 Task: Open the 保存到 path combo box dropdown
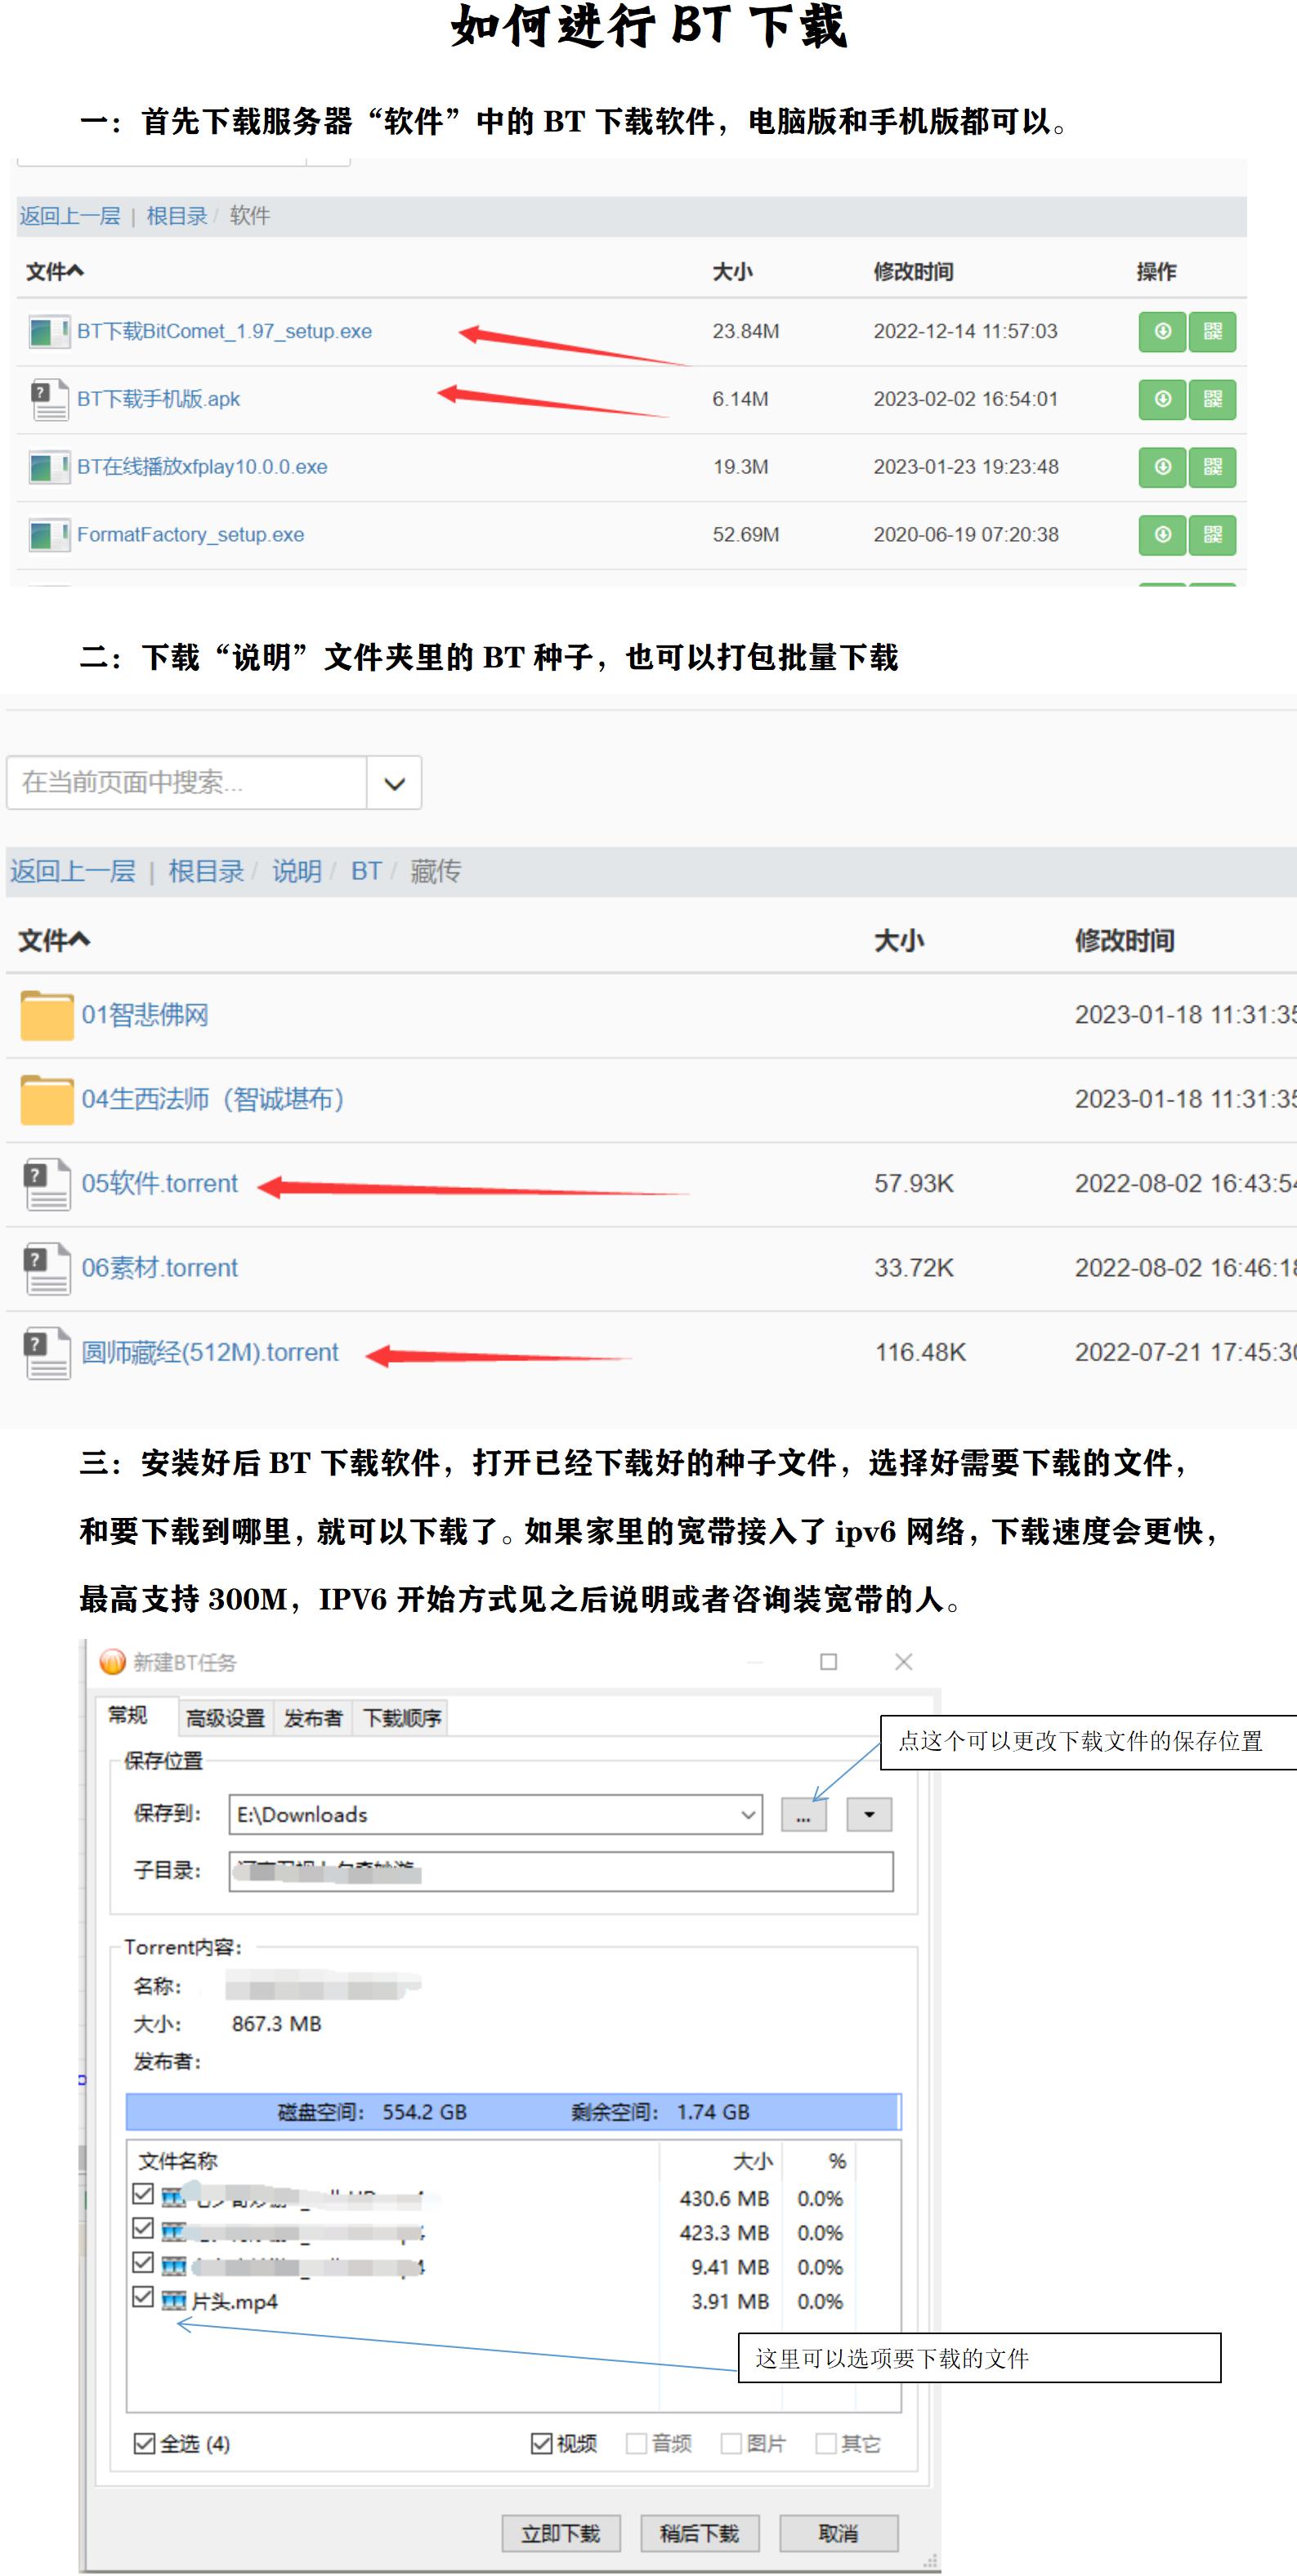(747, 1814)
